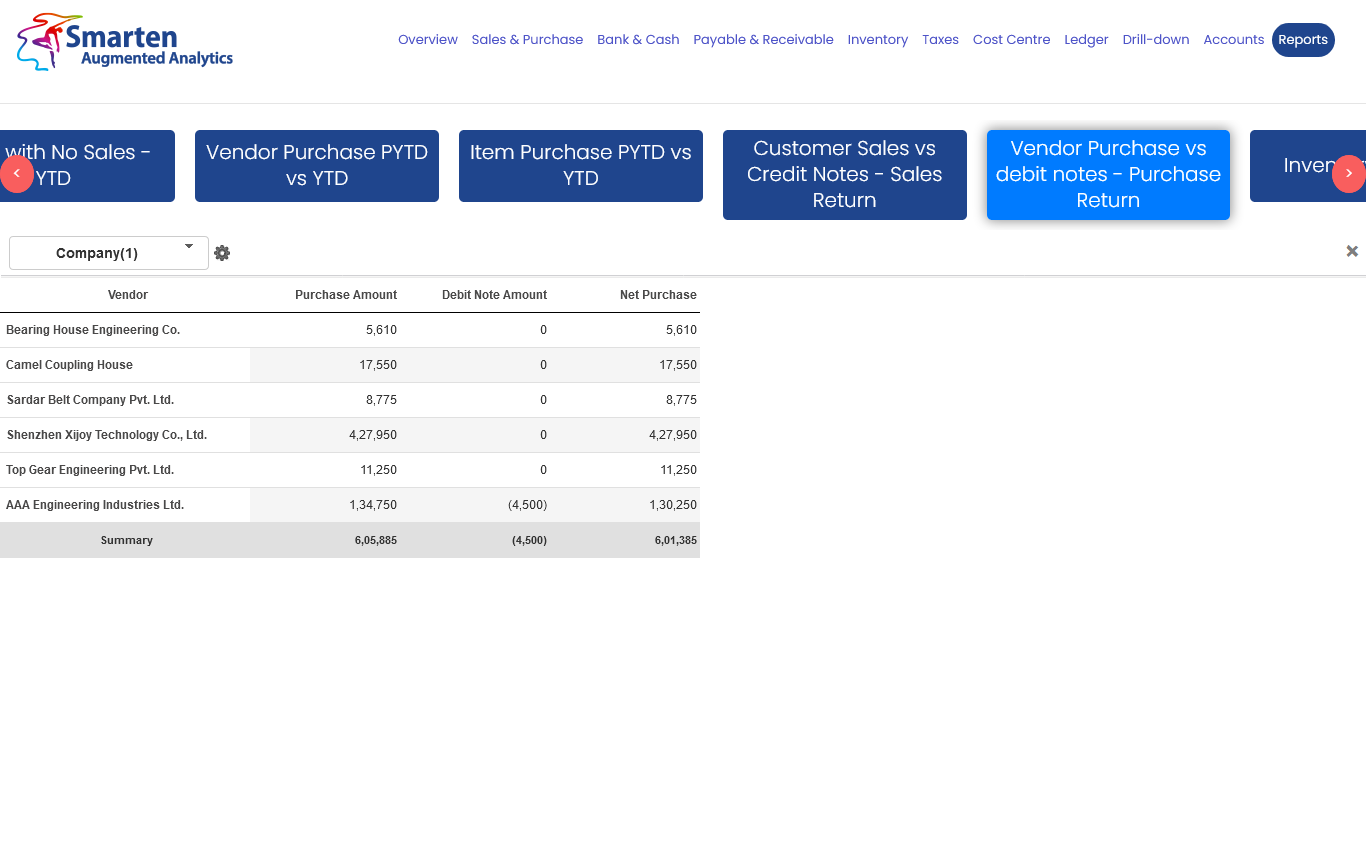
Task: Navigate to Accounts
Action: [1233, 40]
